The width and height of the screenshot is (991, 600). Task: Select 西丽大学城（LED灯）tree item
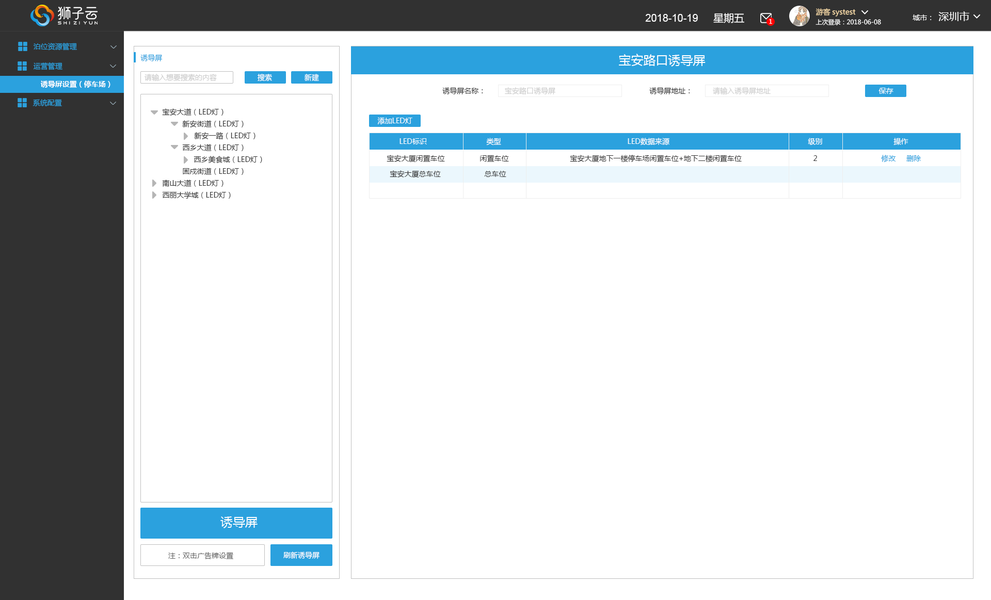[197, 195]
